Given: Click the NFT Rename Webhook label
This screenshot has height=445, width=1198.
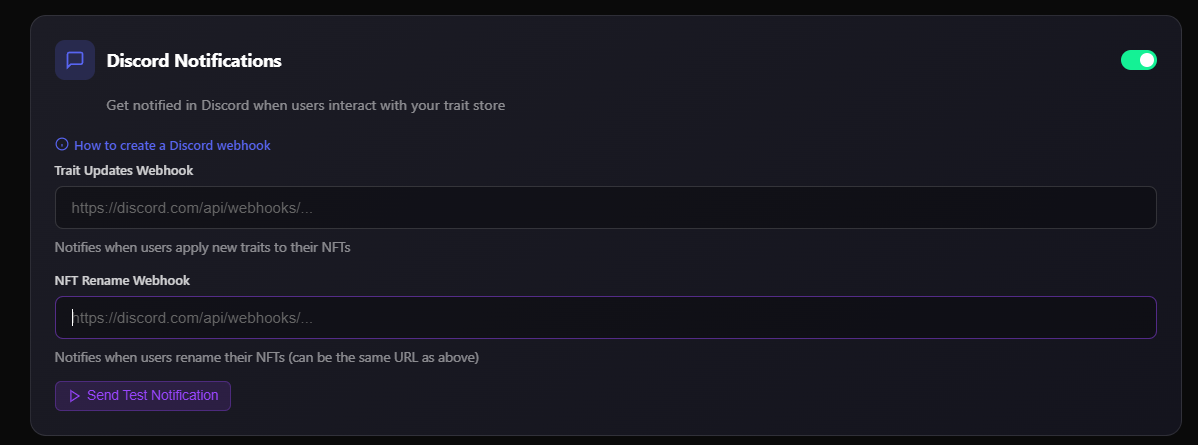Looking at the screenshot, I should (122, 280).
